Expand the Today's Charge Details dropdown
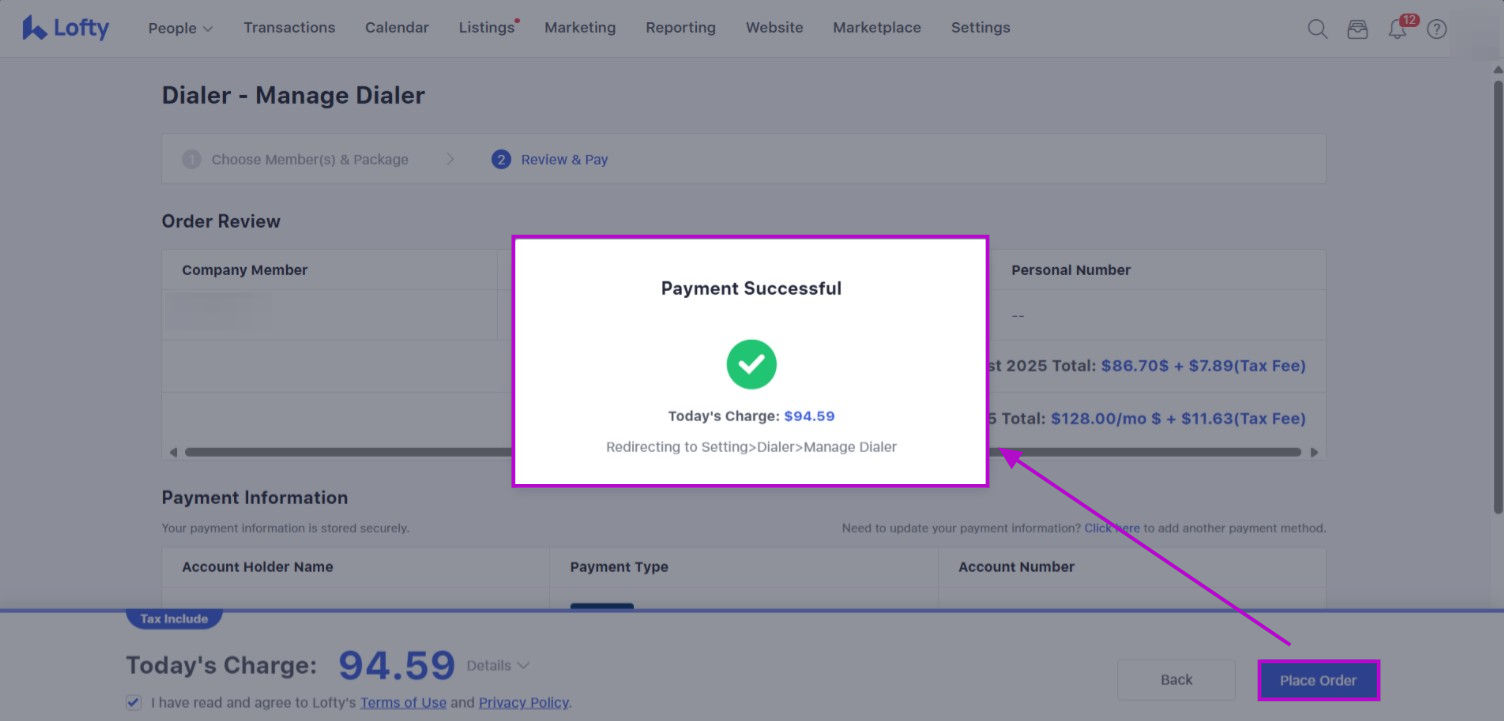 pos(497,665)
